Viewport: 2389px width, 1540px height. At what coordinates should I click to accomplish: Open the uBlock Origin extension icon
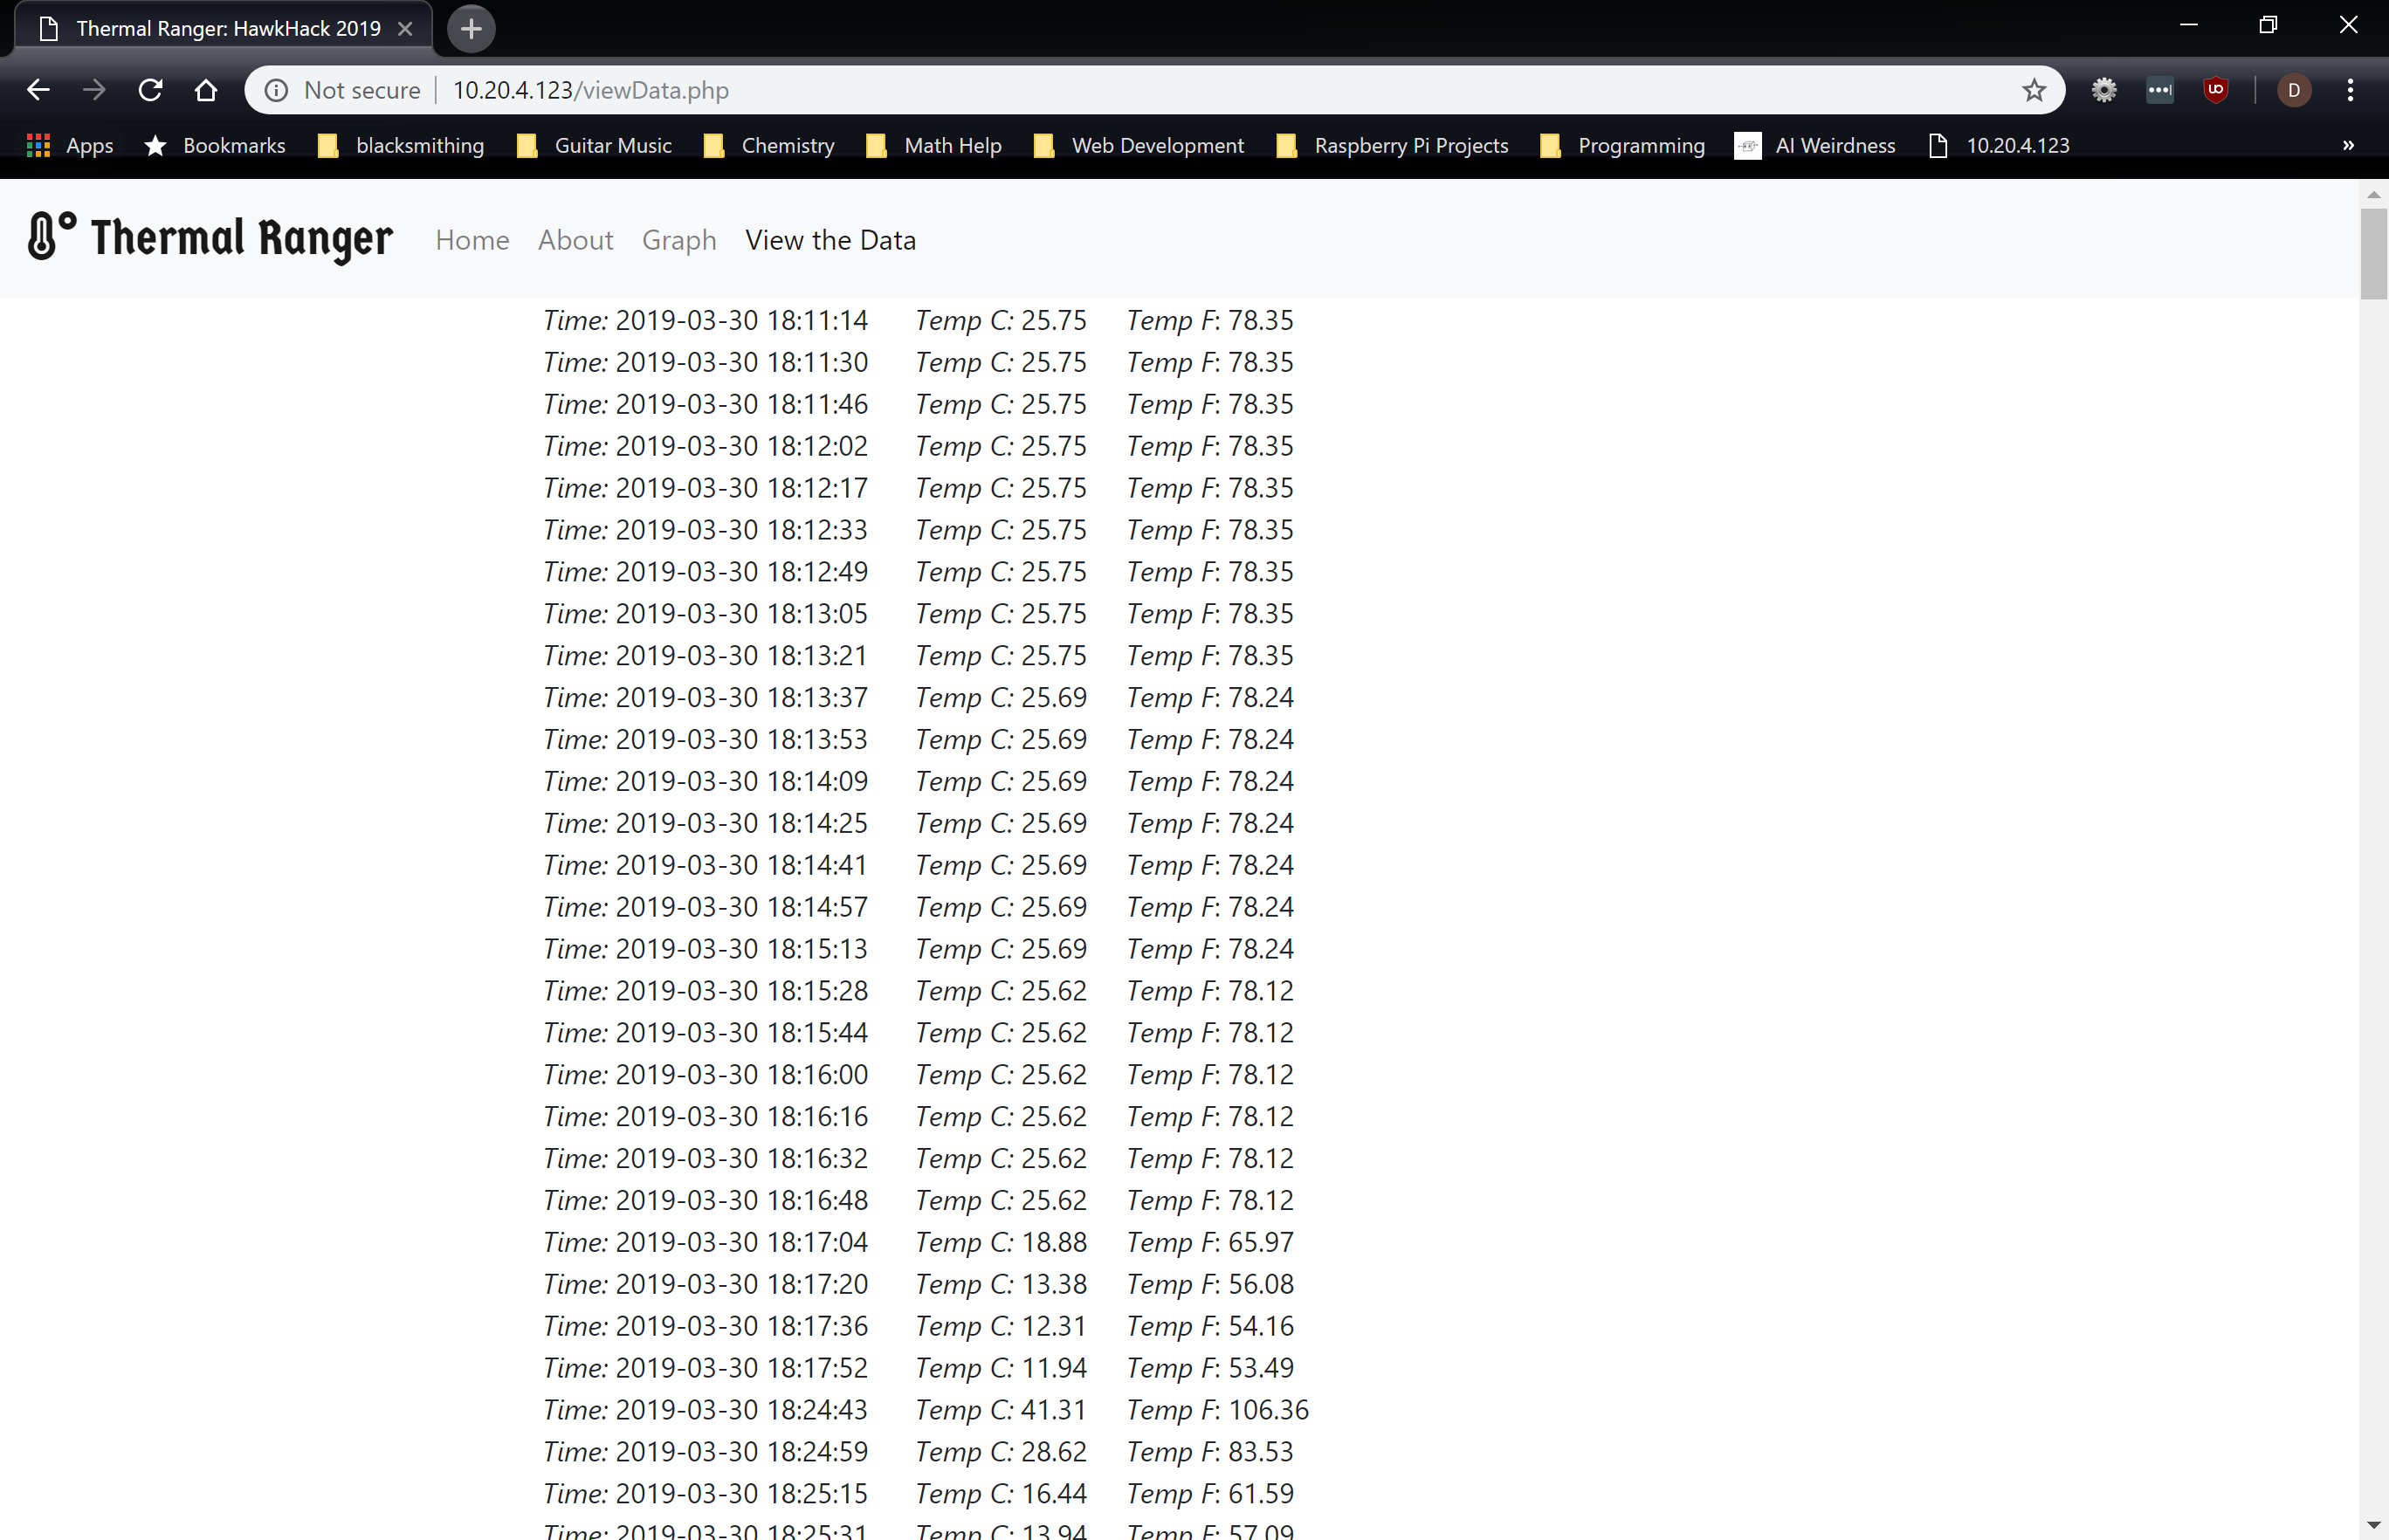[x=2215, y=90]
